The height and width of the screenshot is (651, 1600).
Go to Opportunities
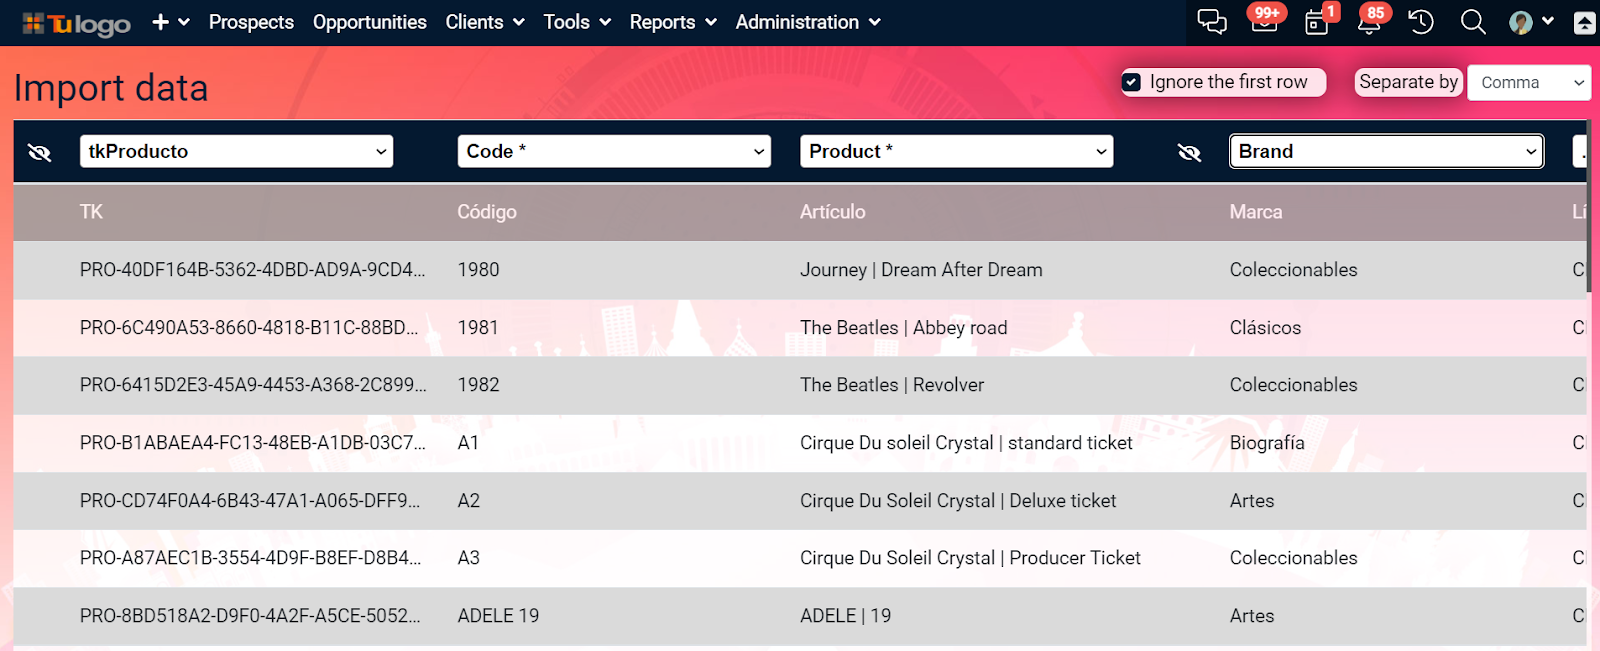pos(370,22)
